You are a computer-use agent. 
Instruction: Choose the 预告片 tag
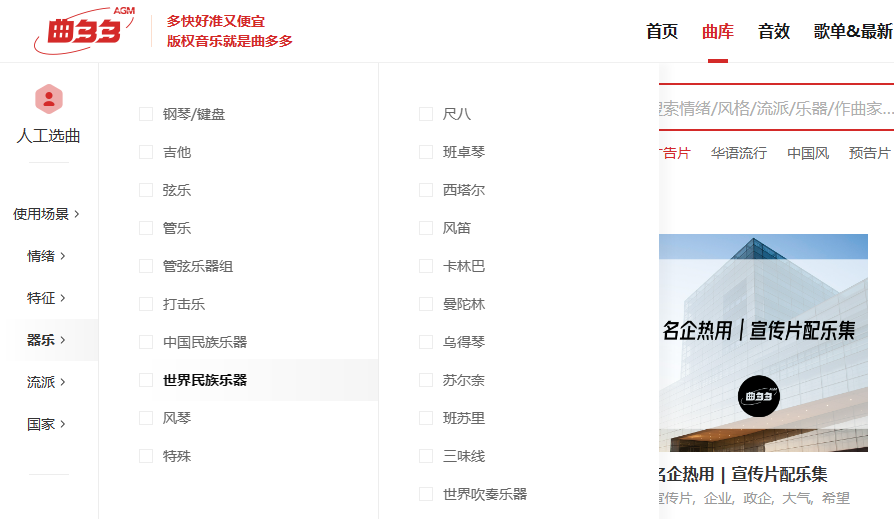click(x=869, y=153)
